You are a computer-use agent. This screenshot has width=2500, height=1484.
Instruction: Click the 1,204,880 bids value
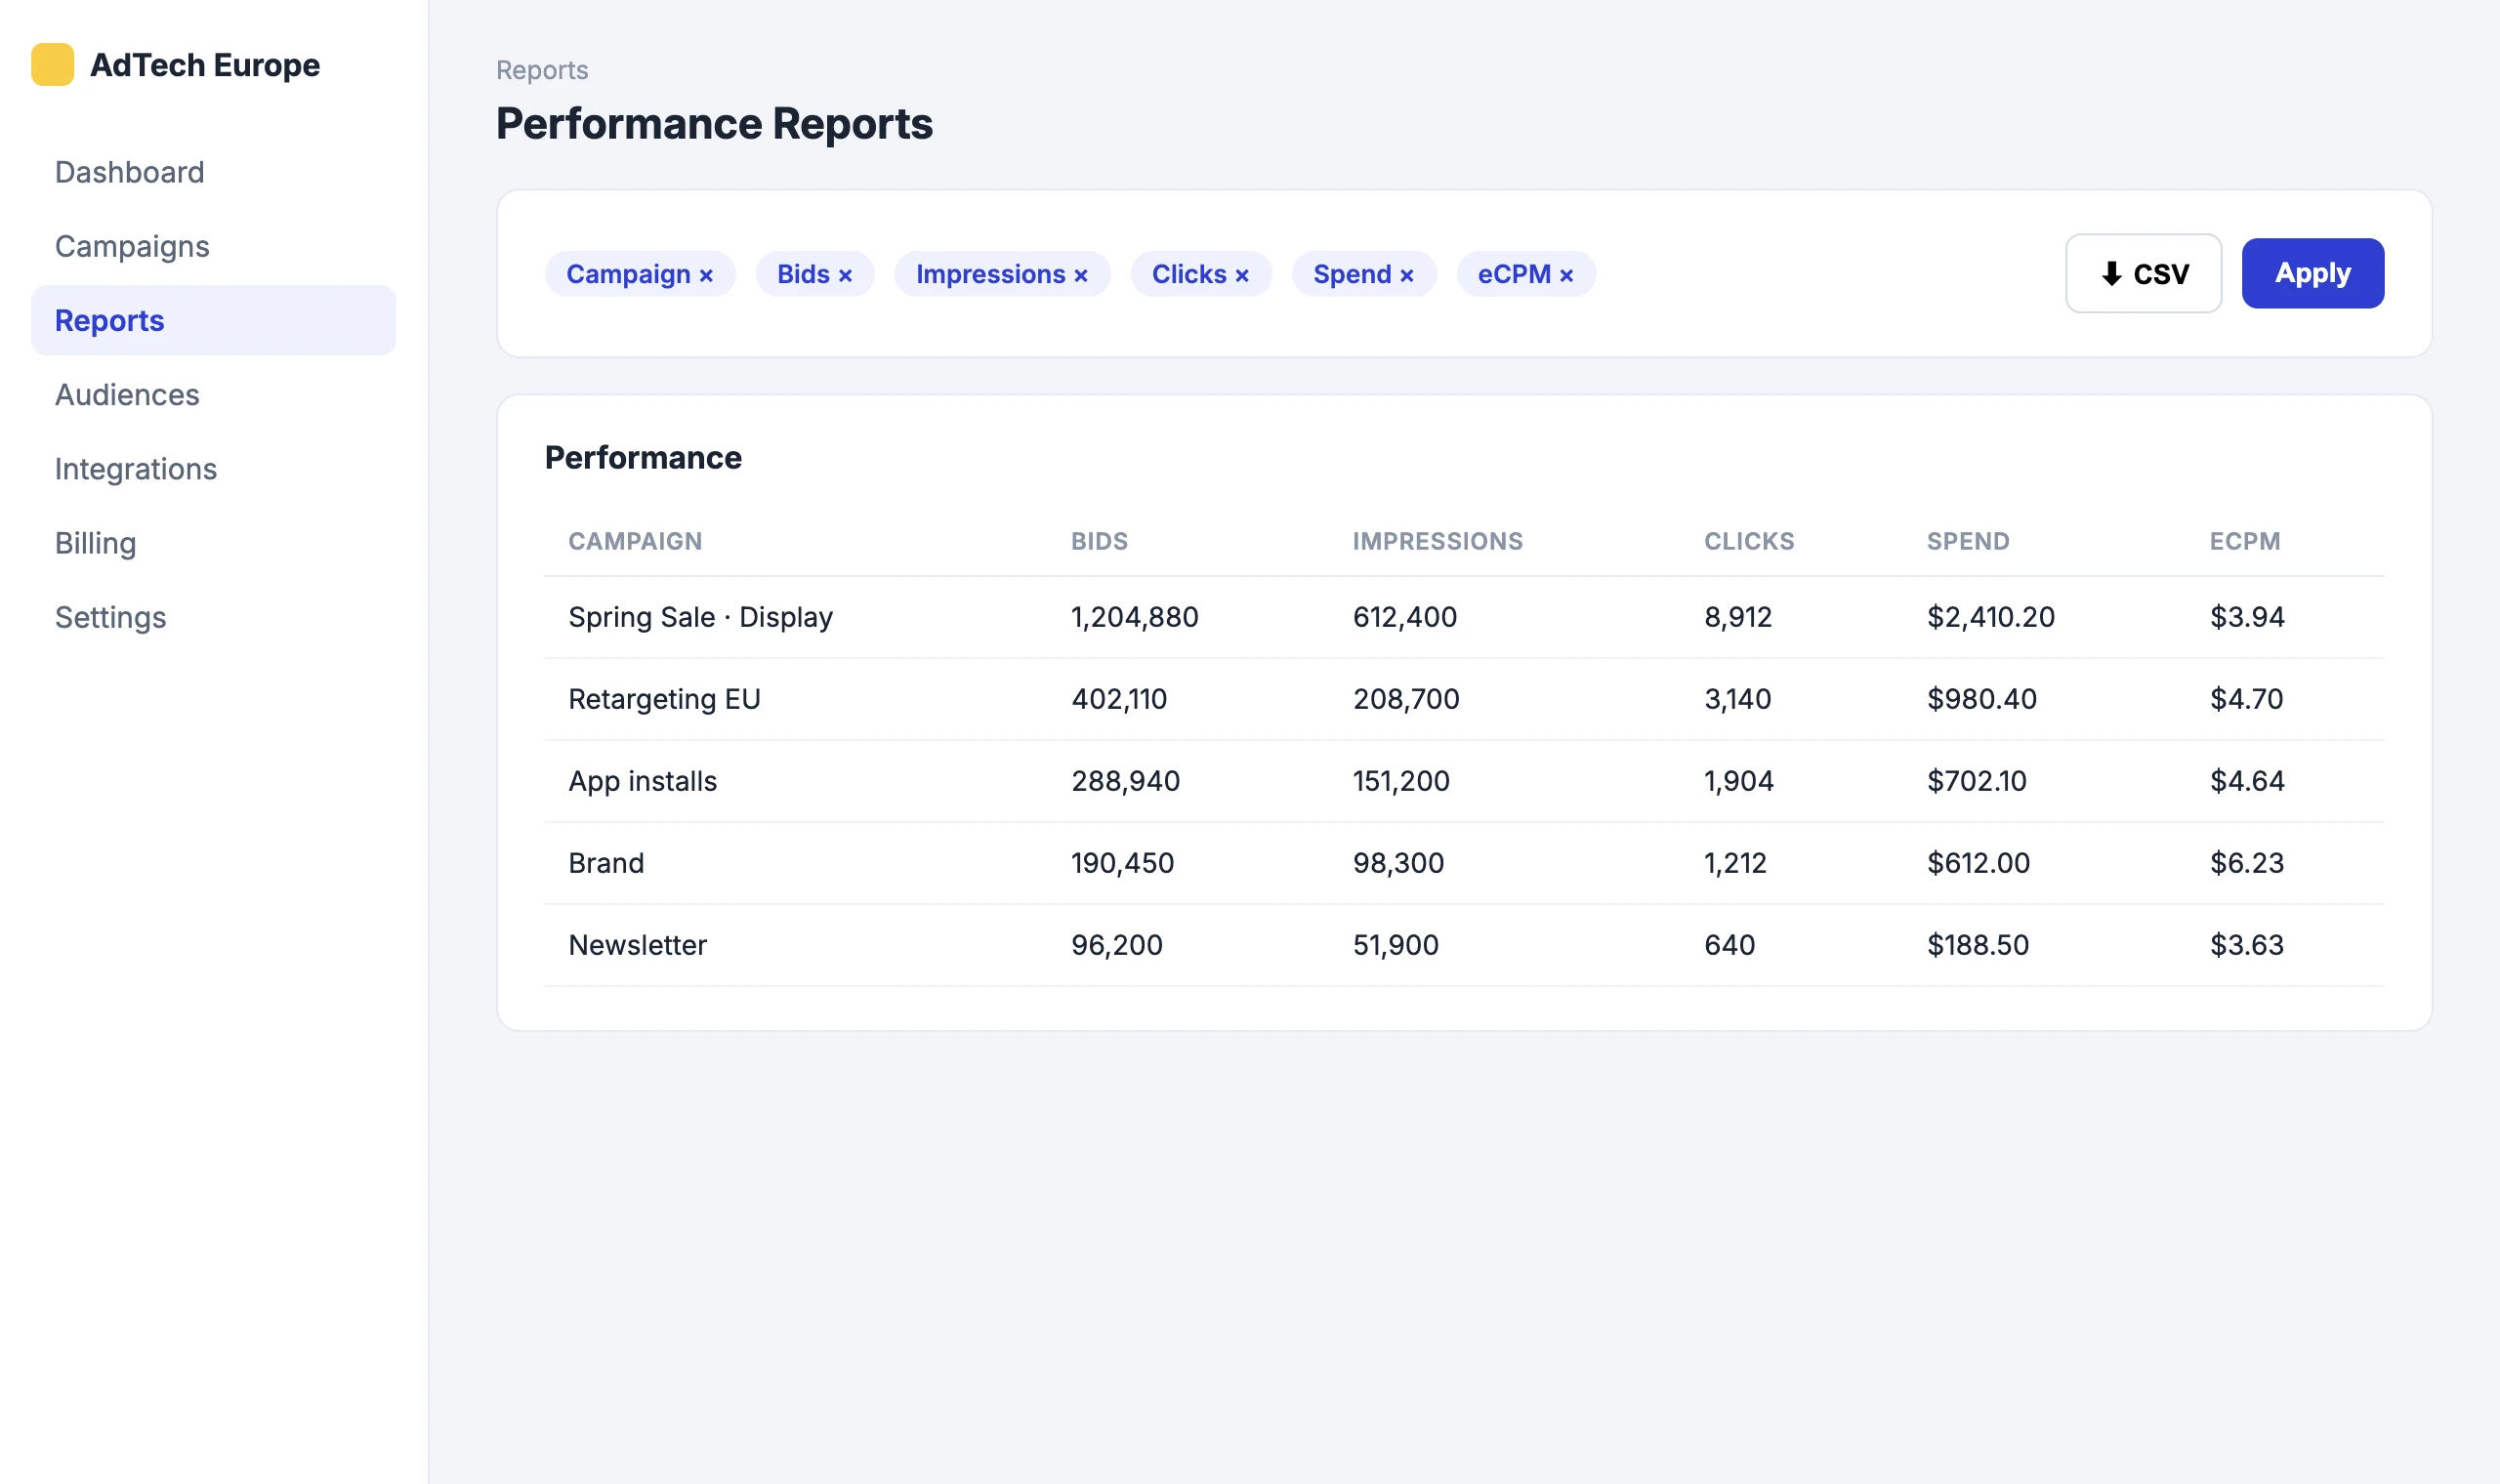(x=1134, y=617)
